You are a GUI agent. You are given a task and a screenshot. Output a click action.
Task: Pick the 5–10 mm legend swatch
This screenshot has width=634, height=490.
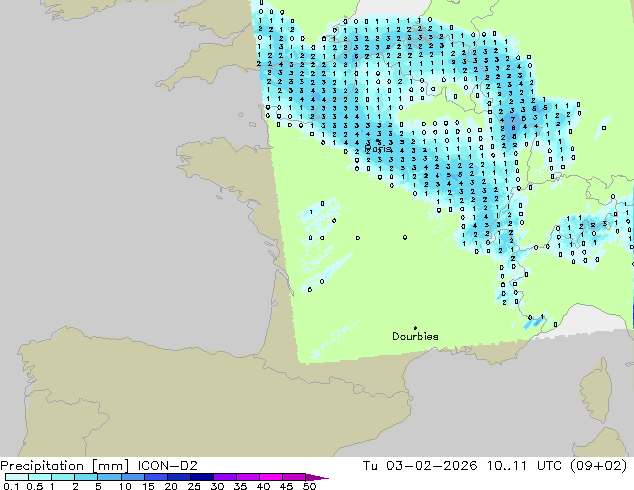[x=109, y=477]
